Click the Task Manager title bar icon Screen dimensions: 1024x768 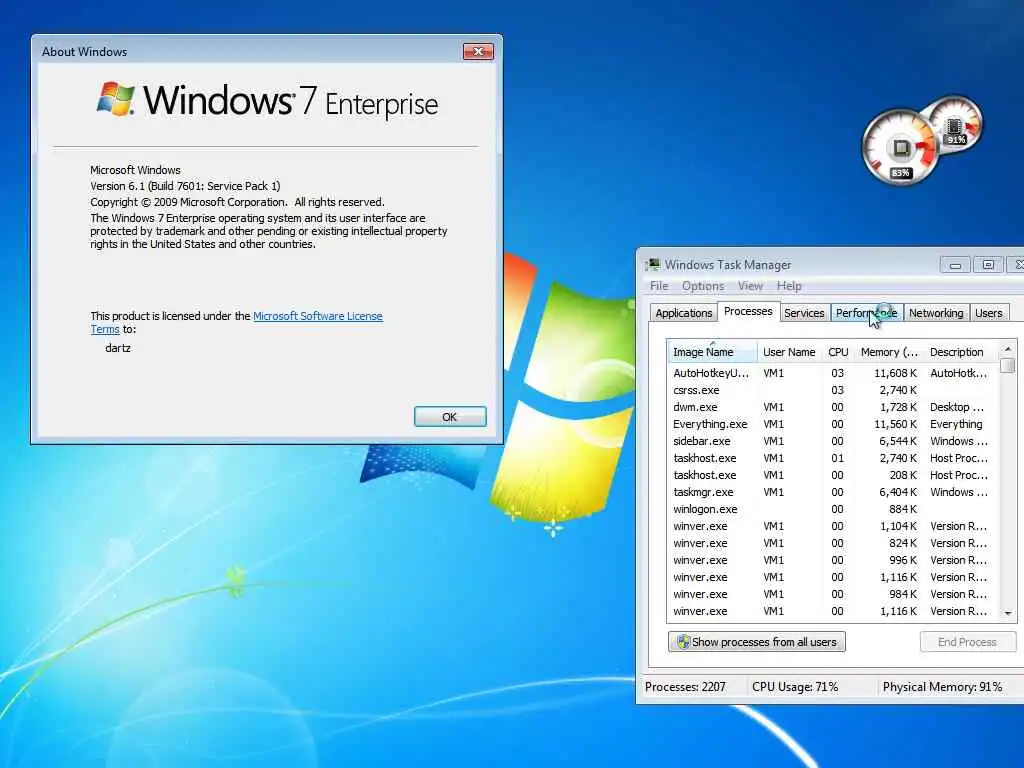coord(652,264)
